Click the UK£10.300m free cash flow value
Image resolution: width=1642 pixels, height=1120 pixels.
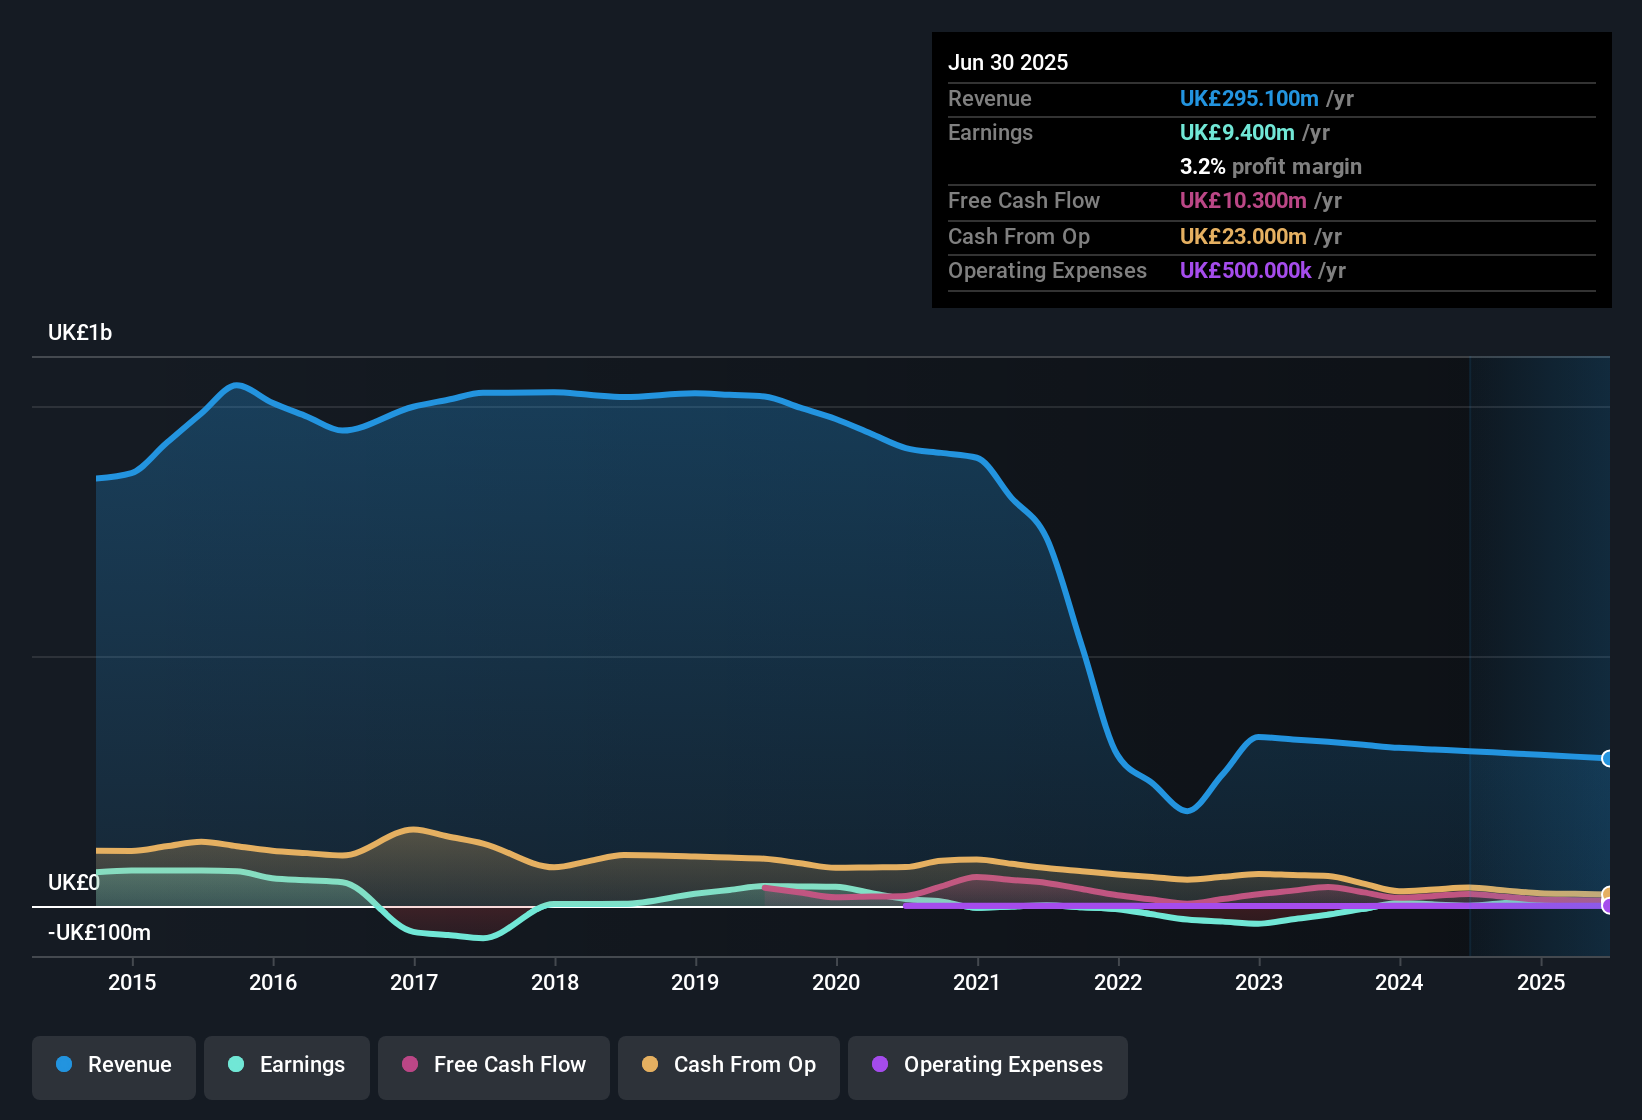tap(1243, 200)
